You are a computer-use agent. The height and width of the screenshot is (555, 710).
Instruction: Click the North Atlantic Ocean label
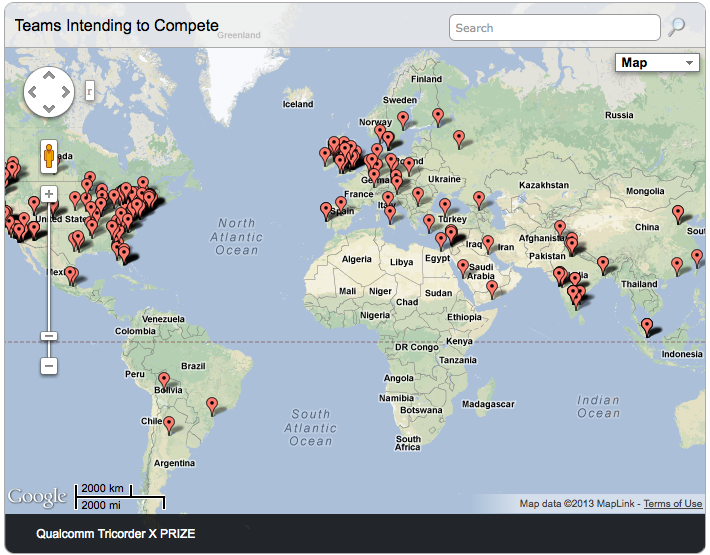point(236,237)
